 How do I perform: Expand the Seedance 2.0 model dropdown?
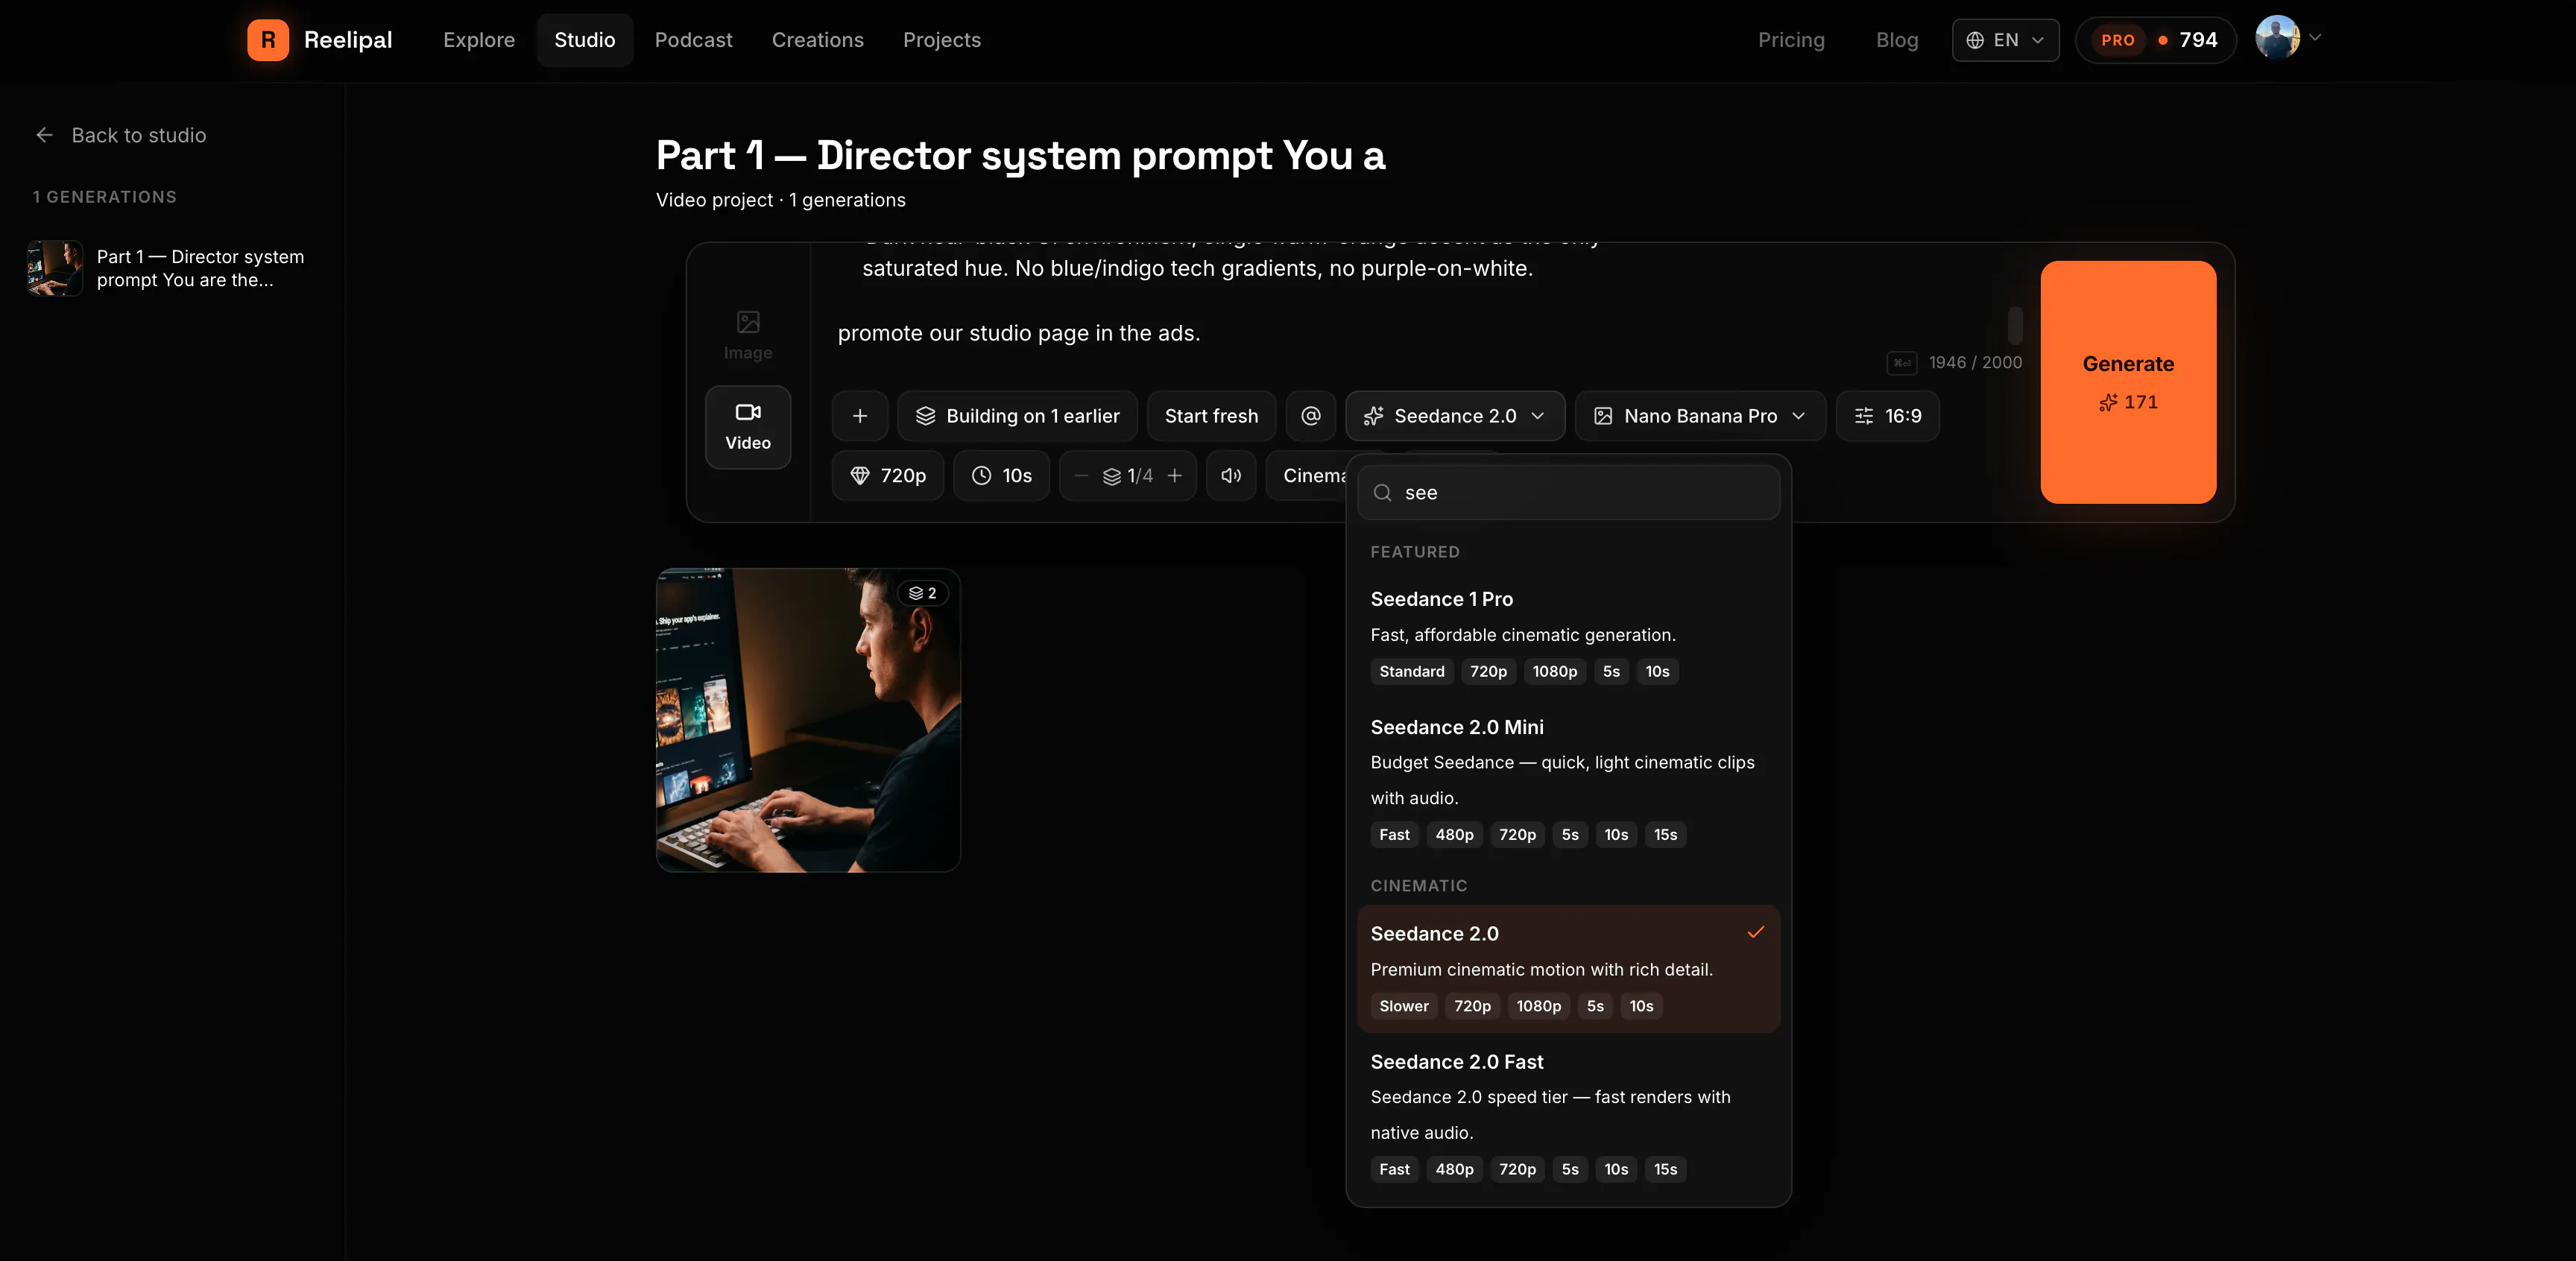[x=1455, y=416]
